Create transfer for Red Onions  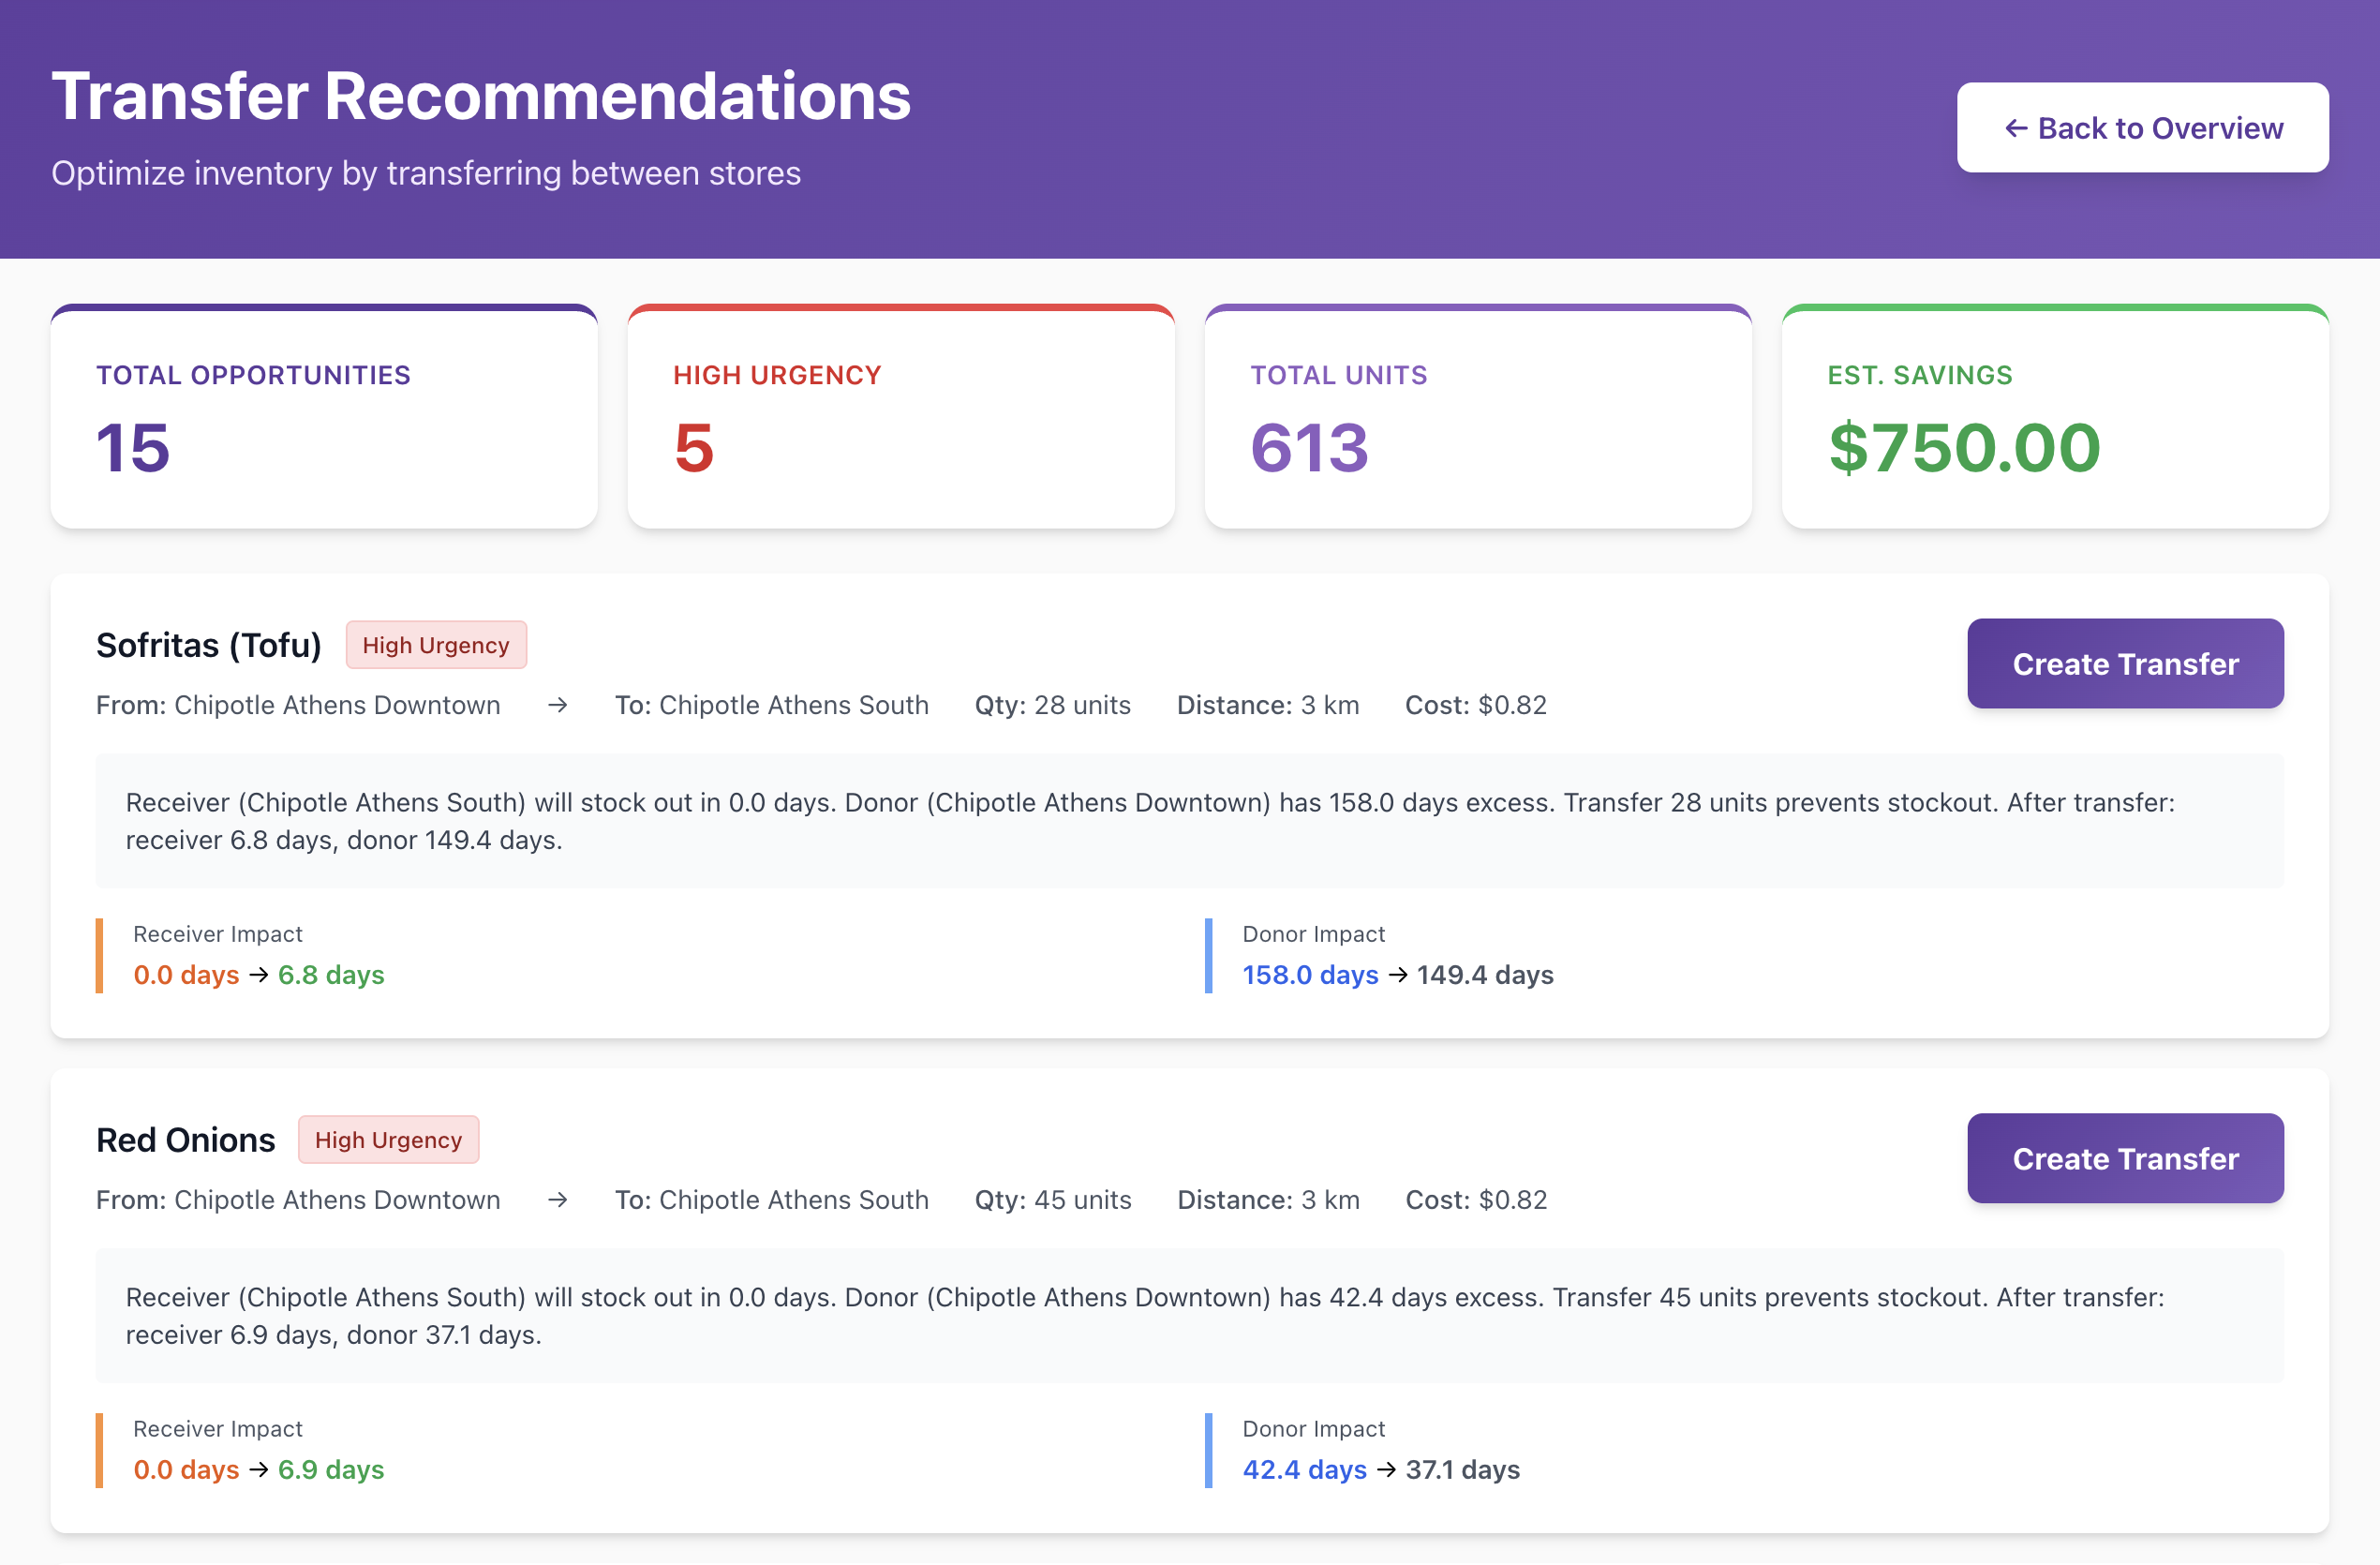pos(2124,1158)
